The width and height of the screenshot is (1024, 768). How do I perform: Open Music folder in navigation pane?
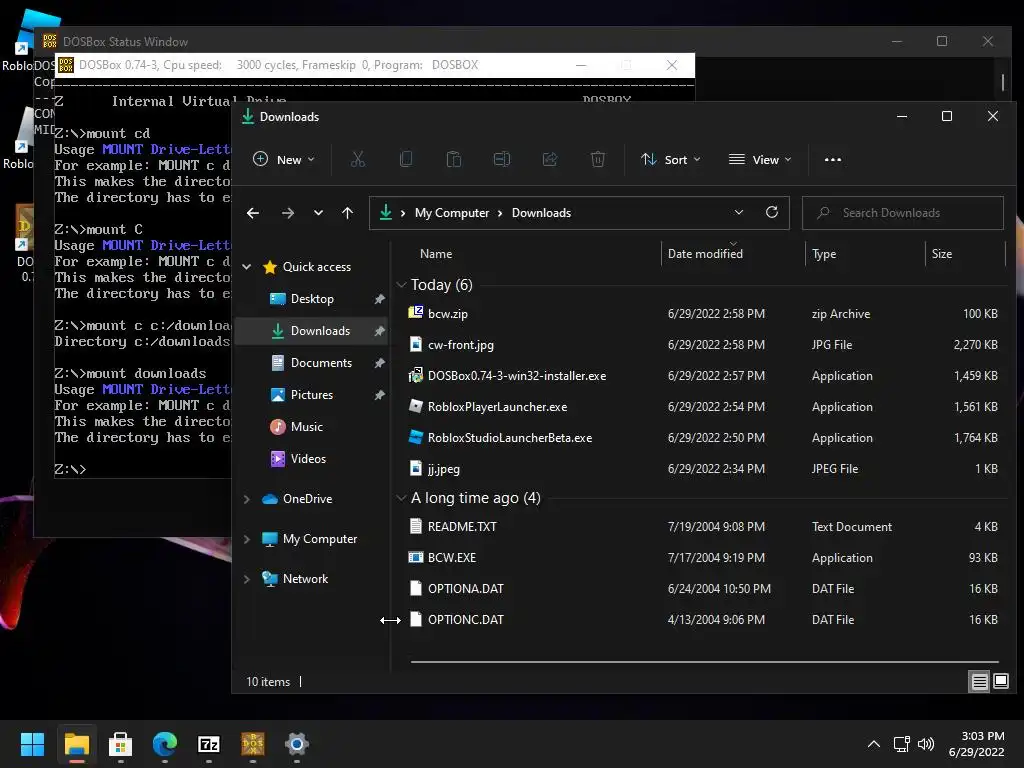(x=306, y=426)
